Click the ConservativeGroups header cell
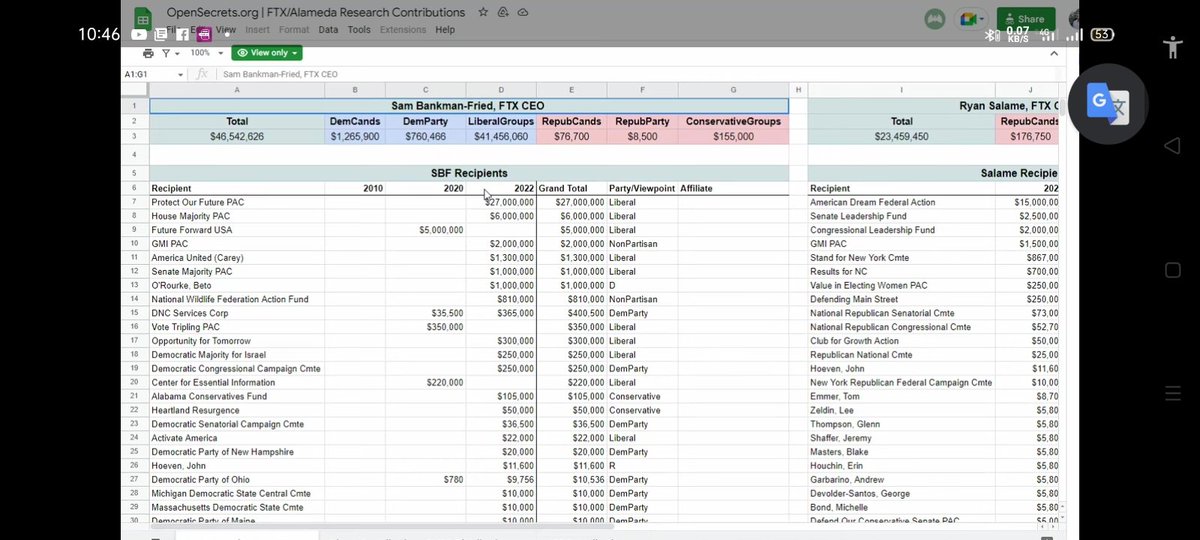The height and width of the screenshot is (540, 1200). coord(733,121)
